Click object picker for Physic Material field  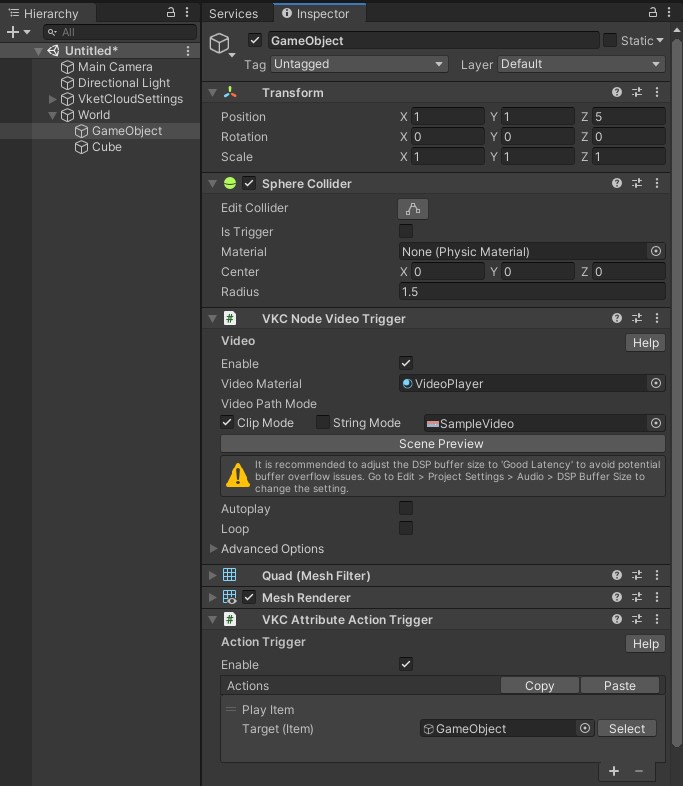656,252
